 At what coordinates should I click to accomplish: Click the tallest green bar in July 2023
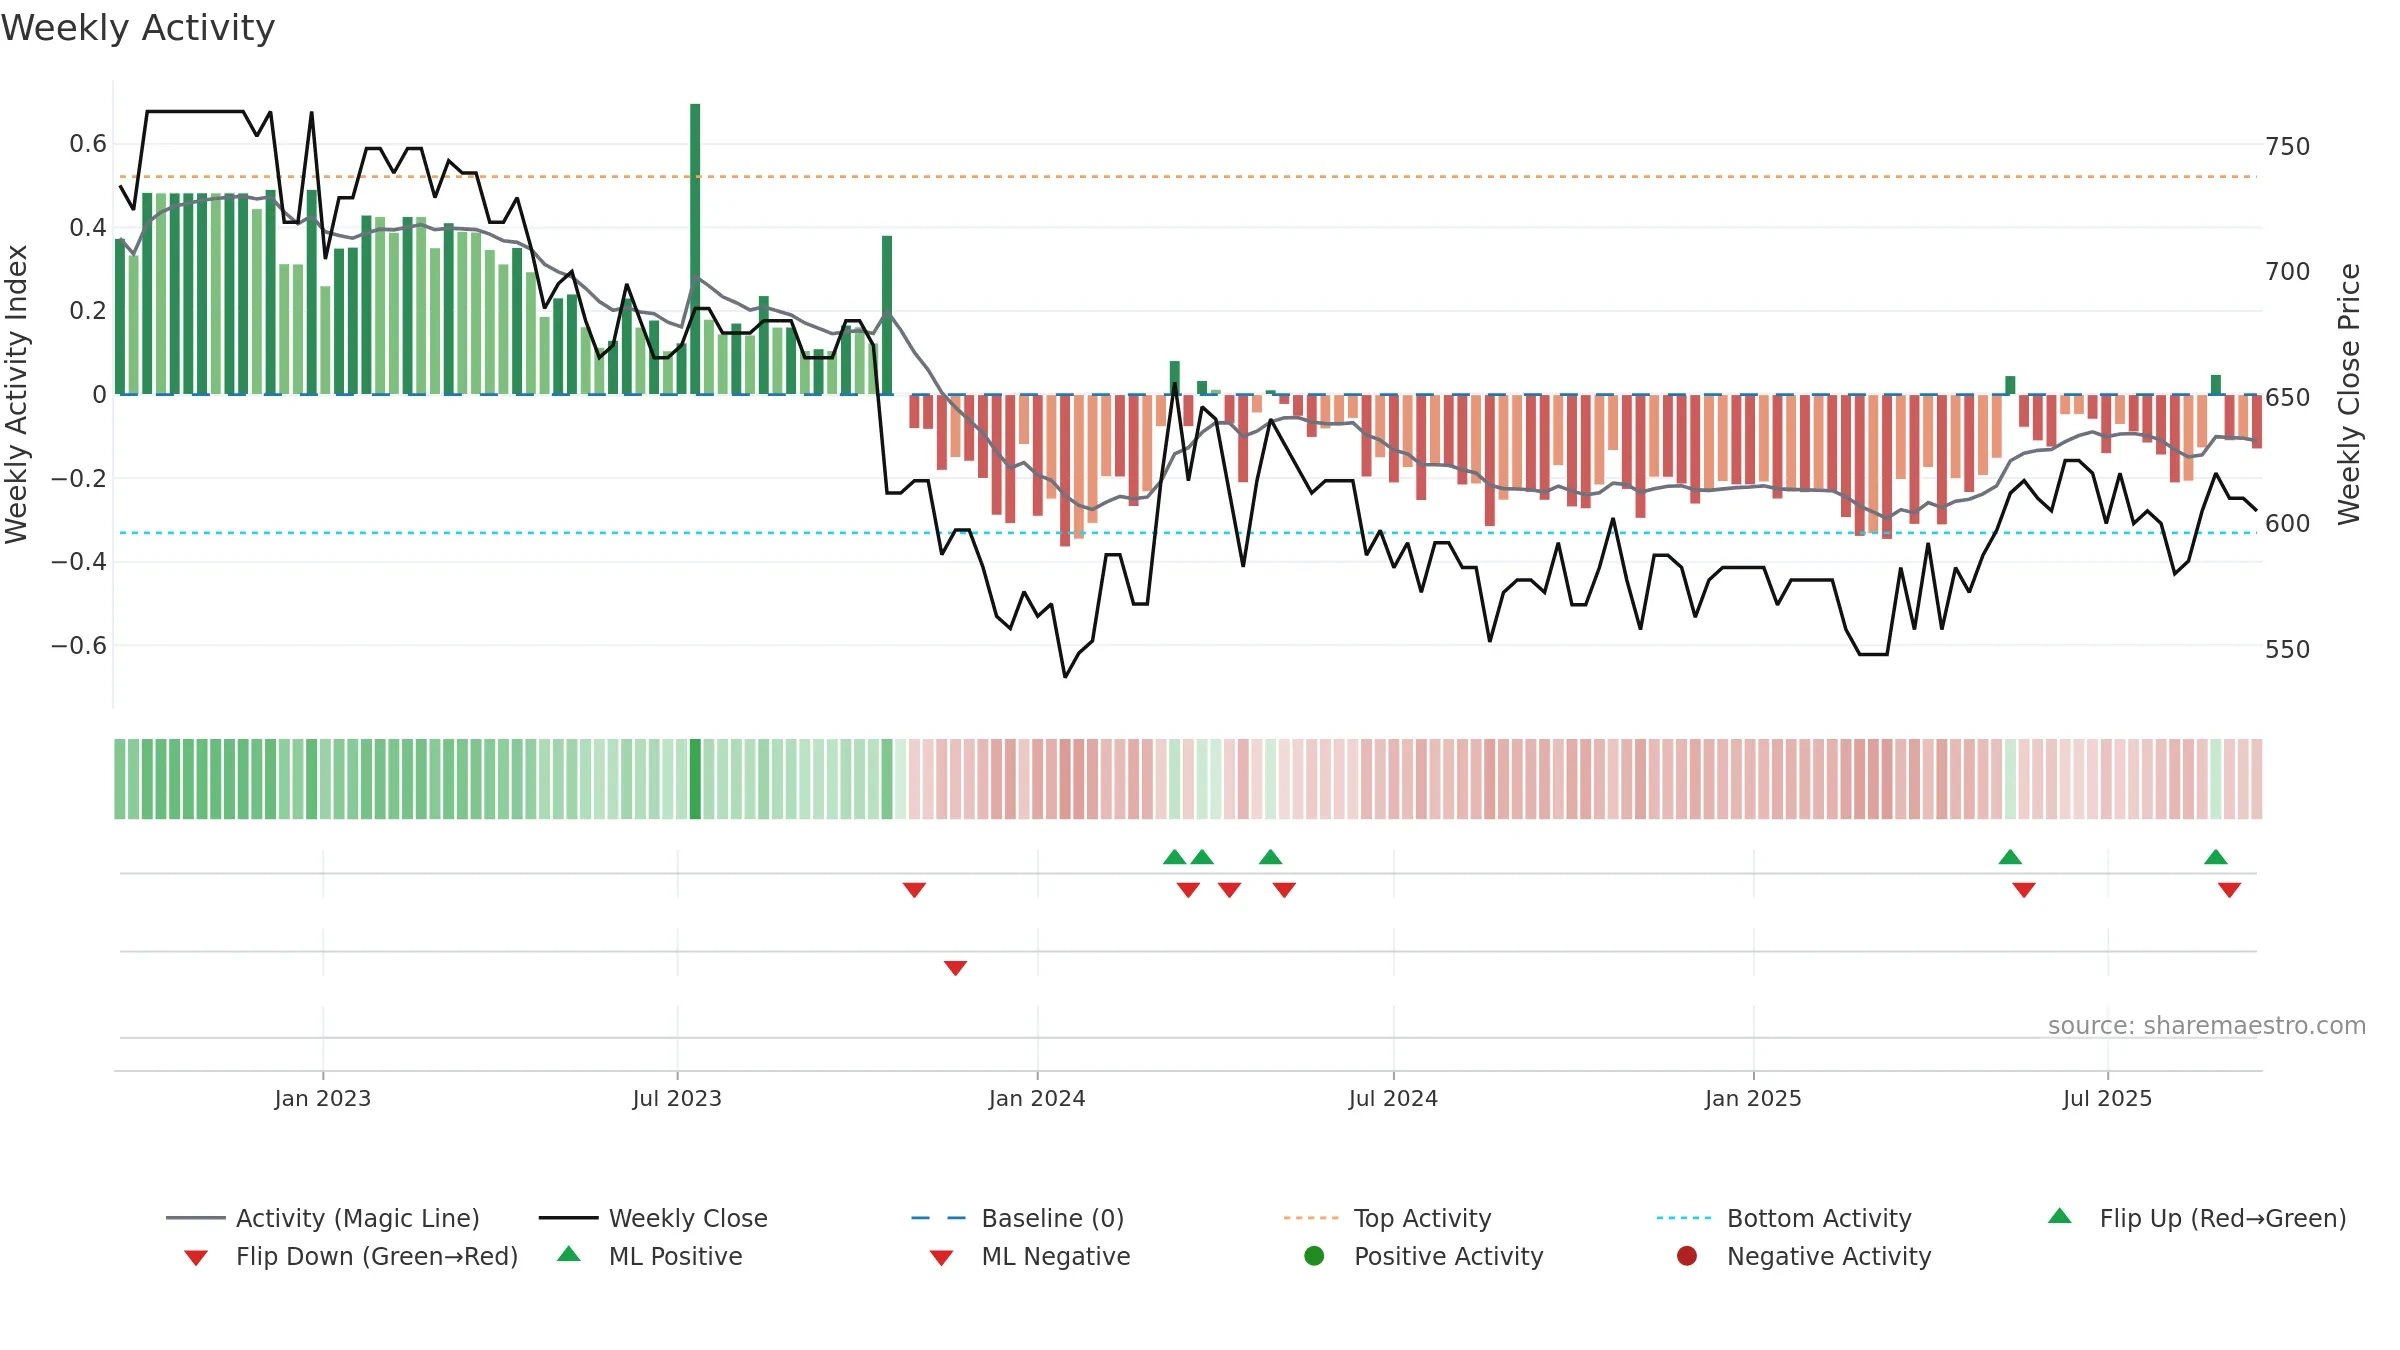click(695, 249)
